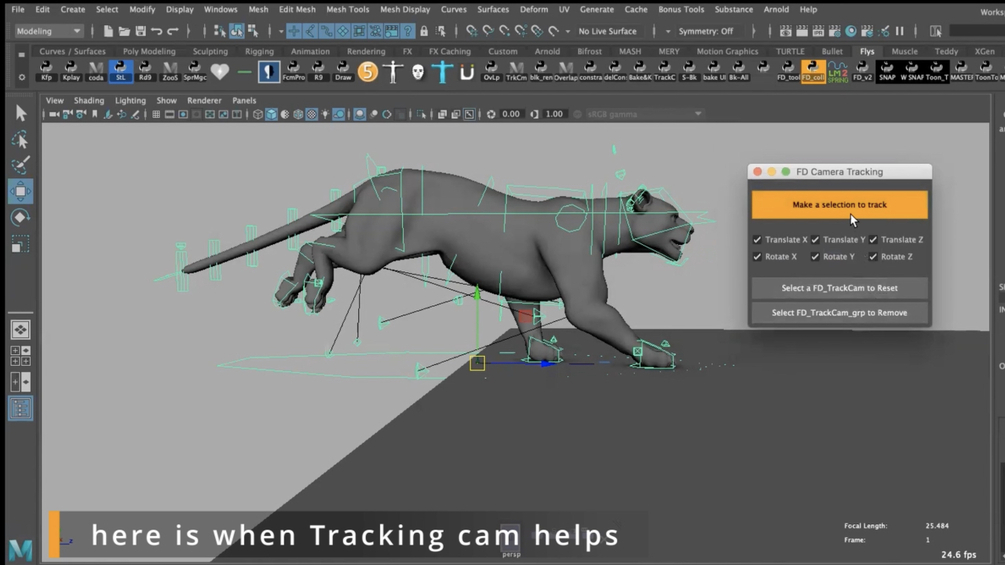The height and width of the screenshot is (565, 1005).
Task: Open the Modeling menu set dropdown
Action: point(49,31)
